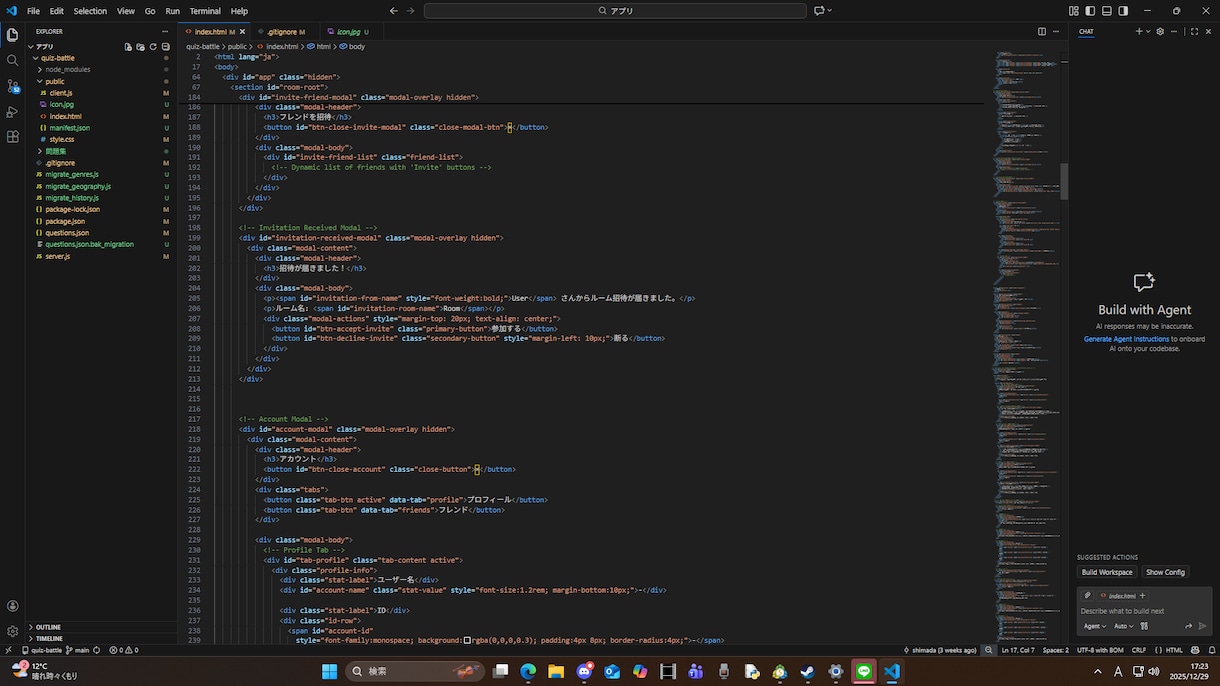Open the zoom magnifier status bar item

pos(988,650)
